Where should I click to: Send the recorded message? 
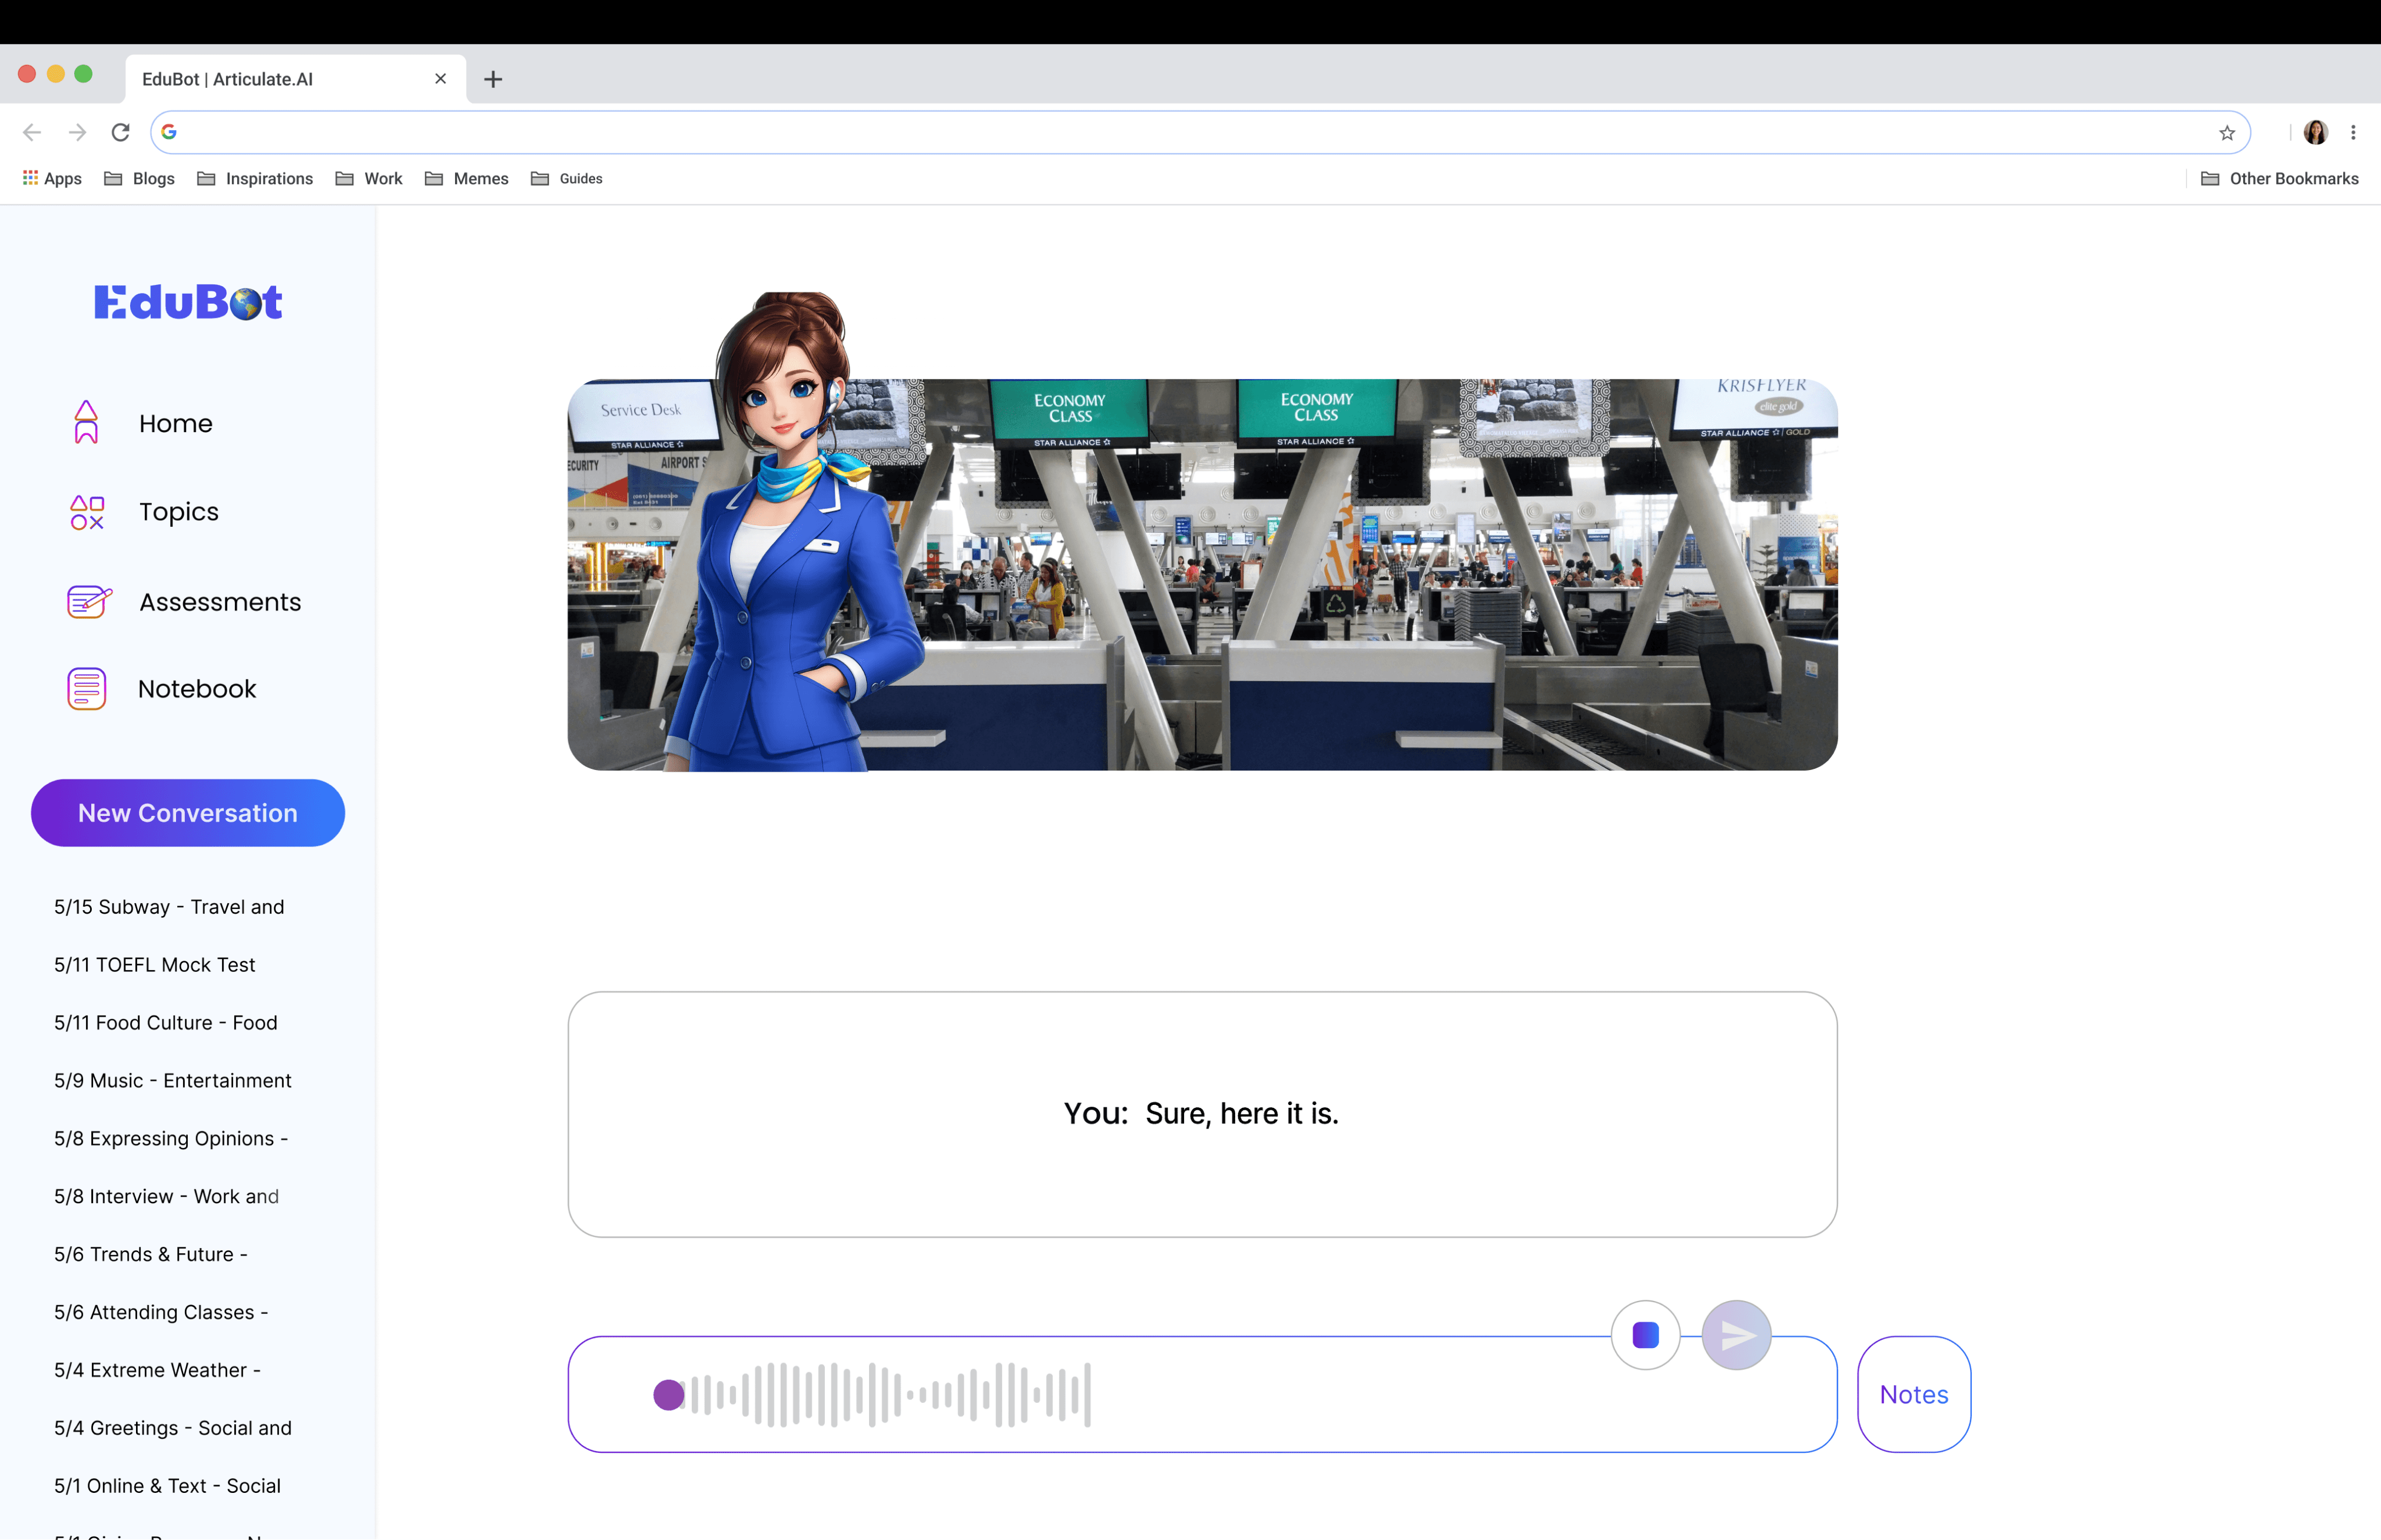coord(1736,1334)
